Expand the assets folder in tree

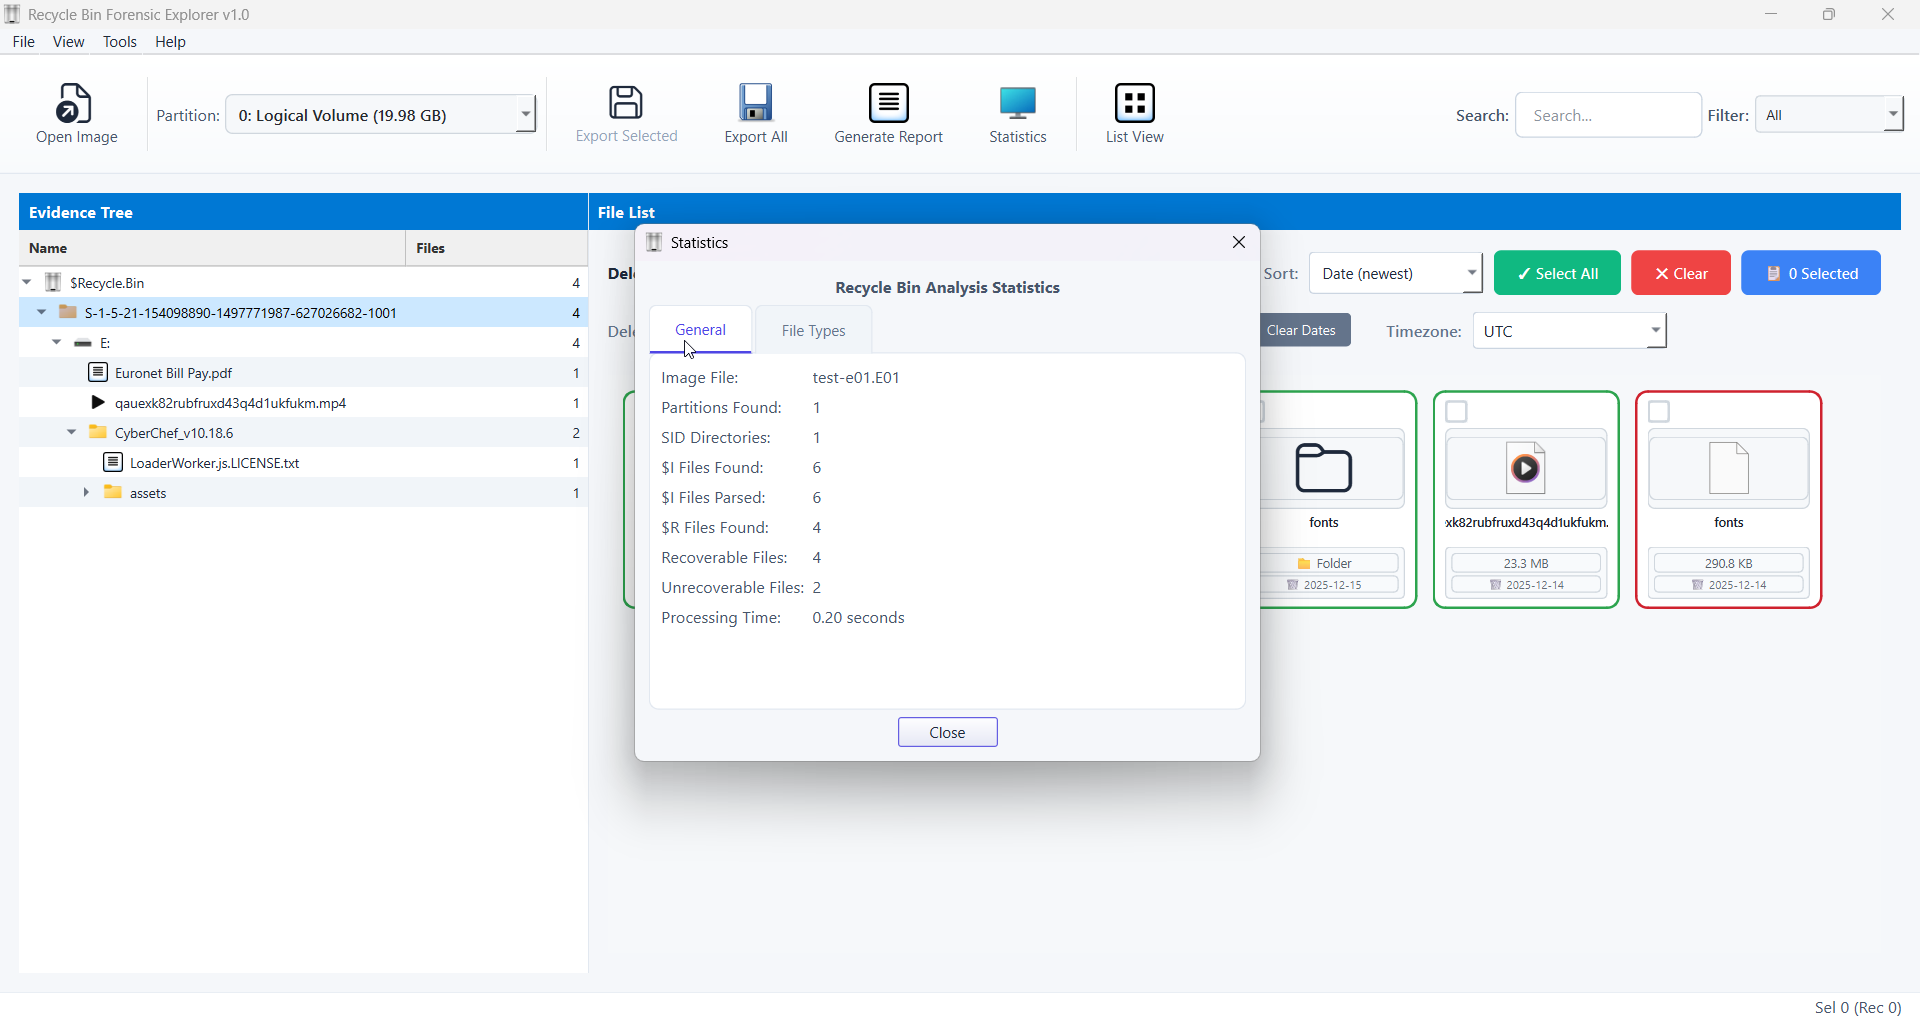[x=86, y=493]
